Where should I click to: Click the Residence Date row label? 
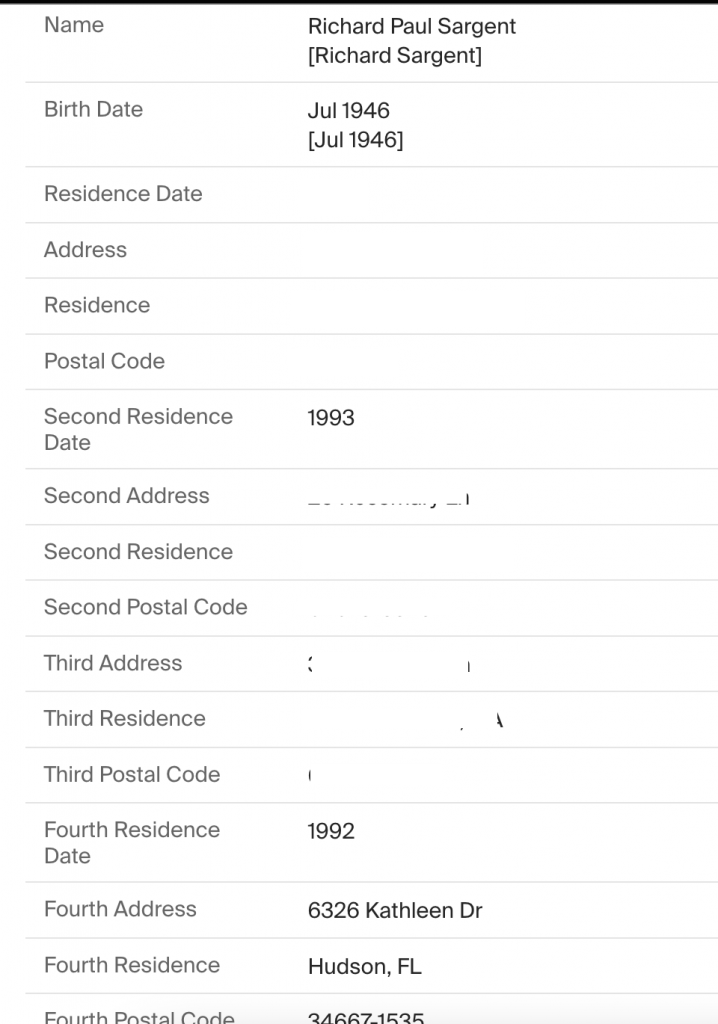[123, 194]
